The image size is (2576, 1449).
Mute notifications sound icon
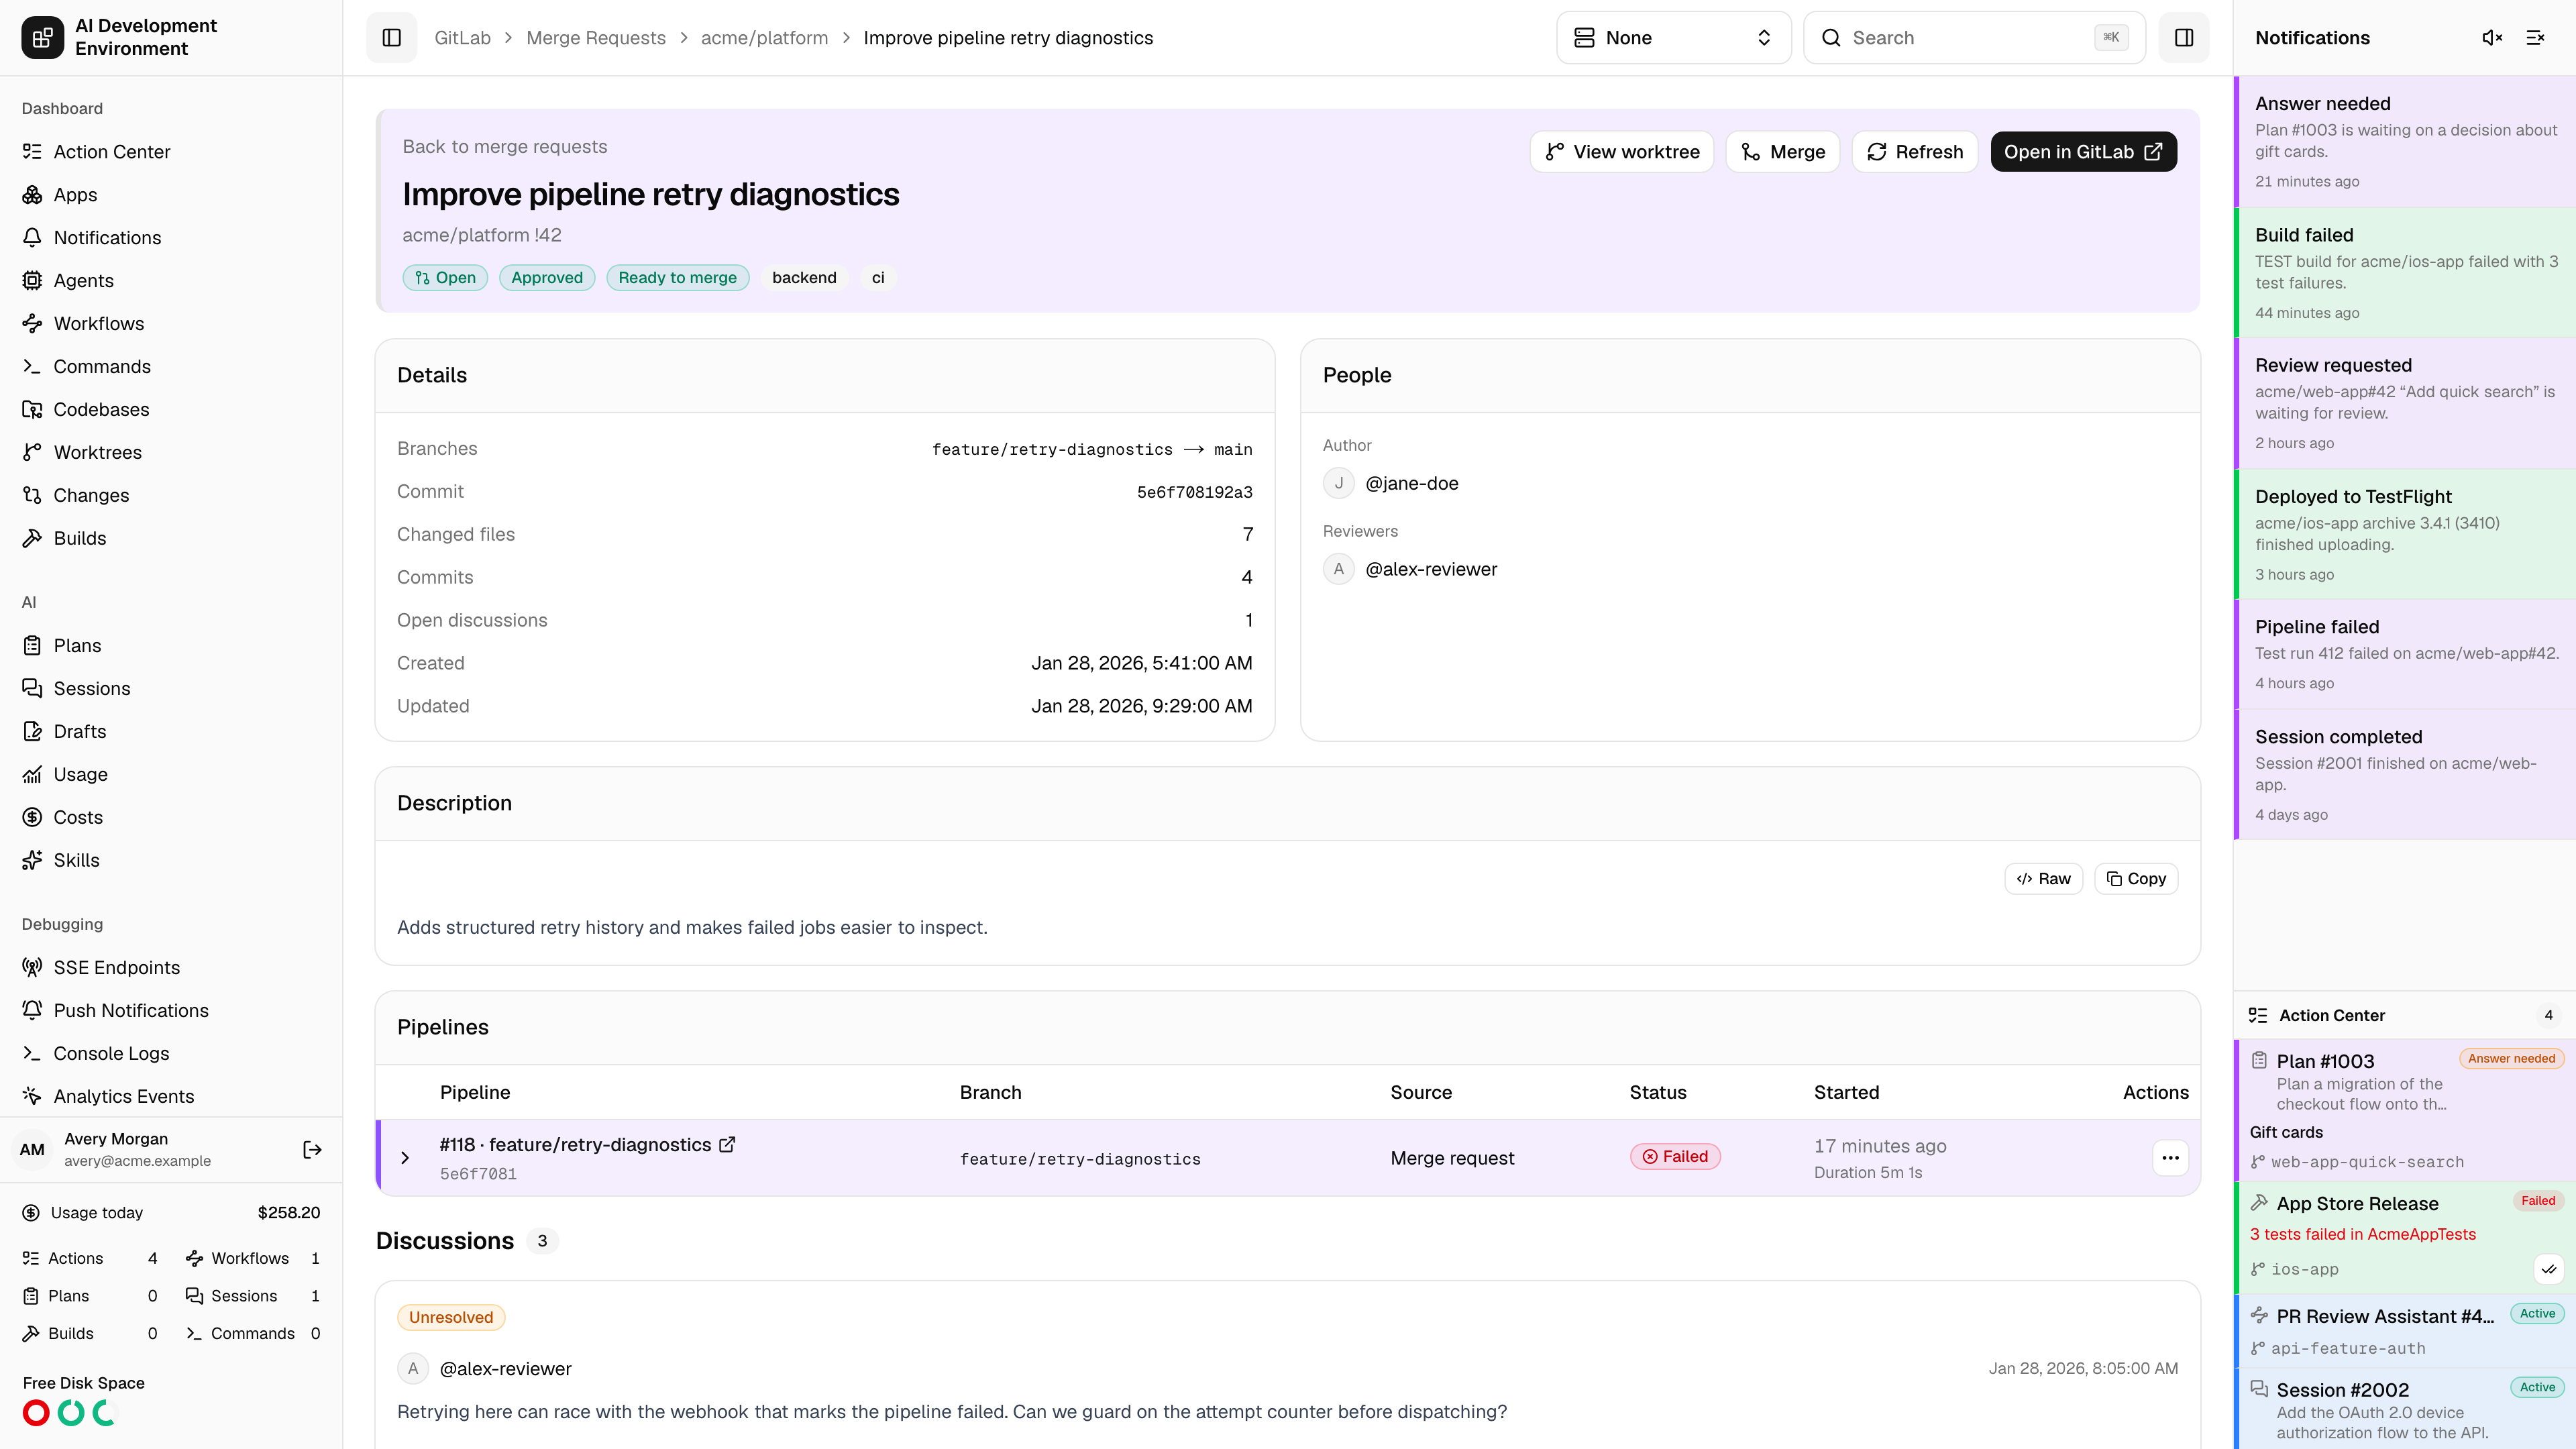coord(2492,38)
